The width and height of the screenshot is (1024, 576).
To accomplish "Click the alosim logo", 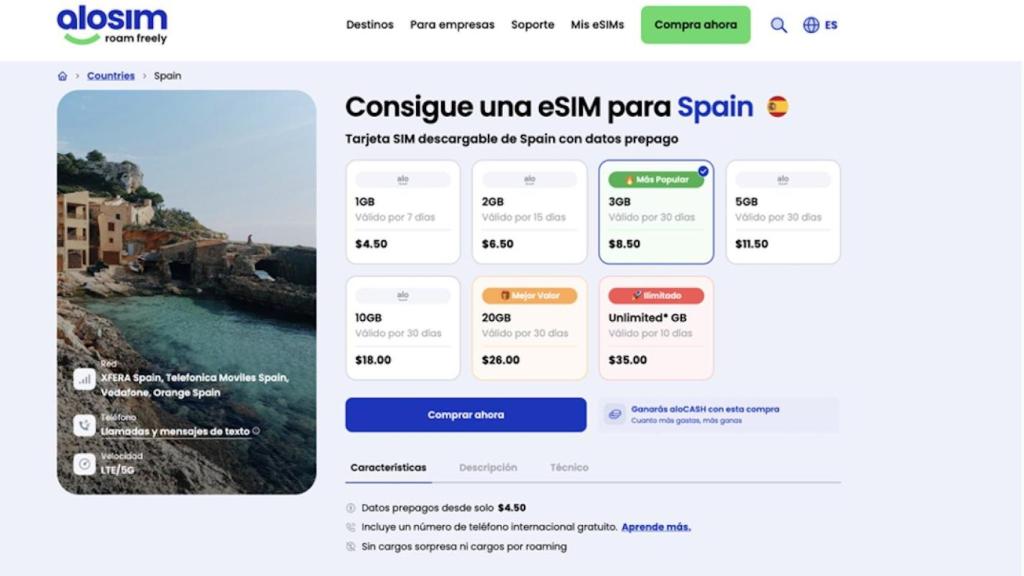I will [112, 25].
